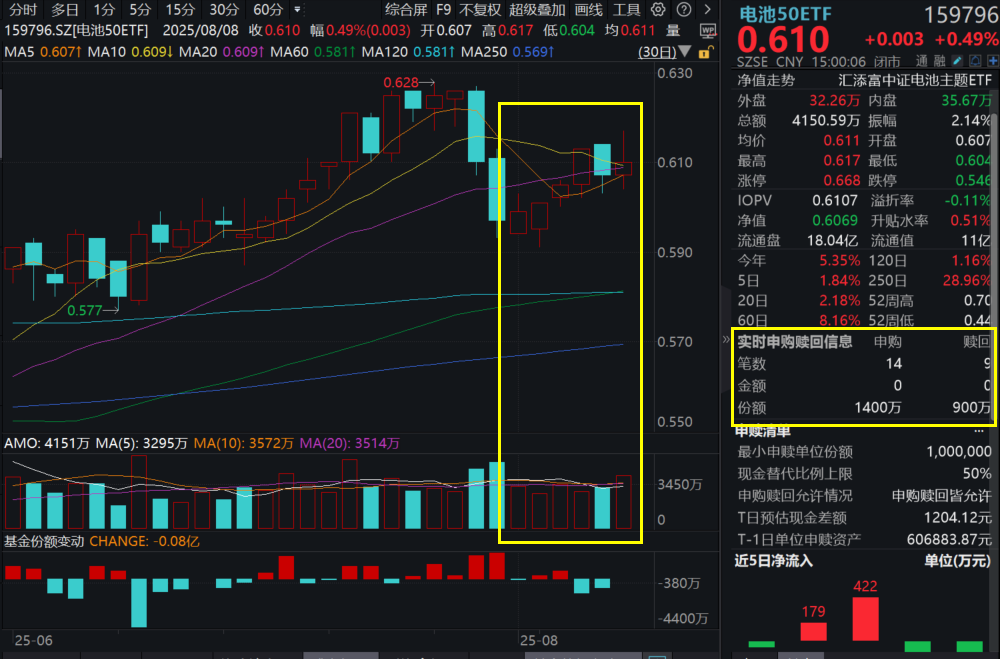1000x659 pixels.
Task: Toggle the orange padlock icon
Action: coord(706,51)
